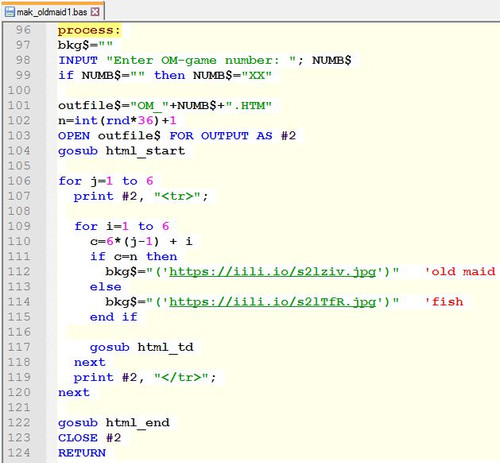
Task: Click line number 112 in margin
Action: pos(19,271)
